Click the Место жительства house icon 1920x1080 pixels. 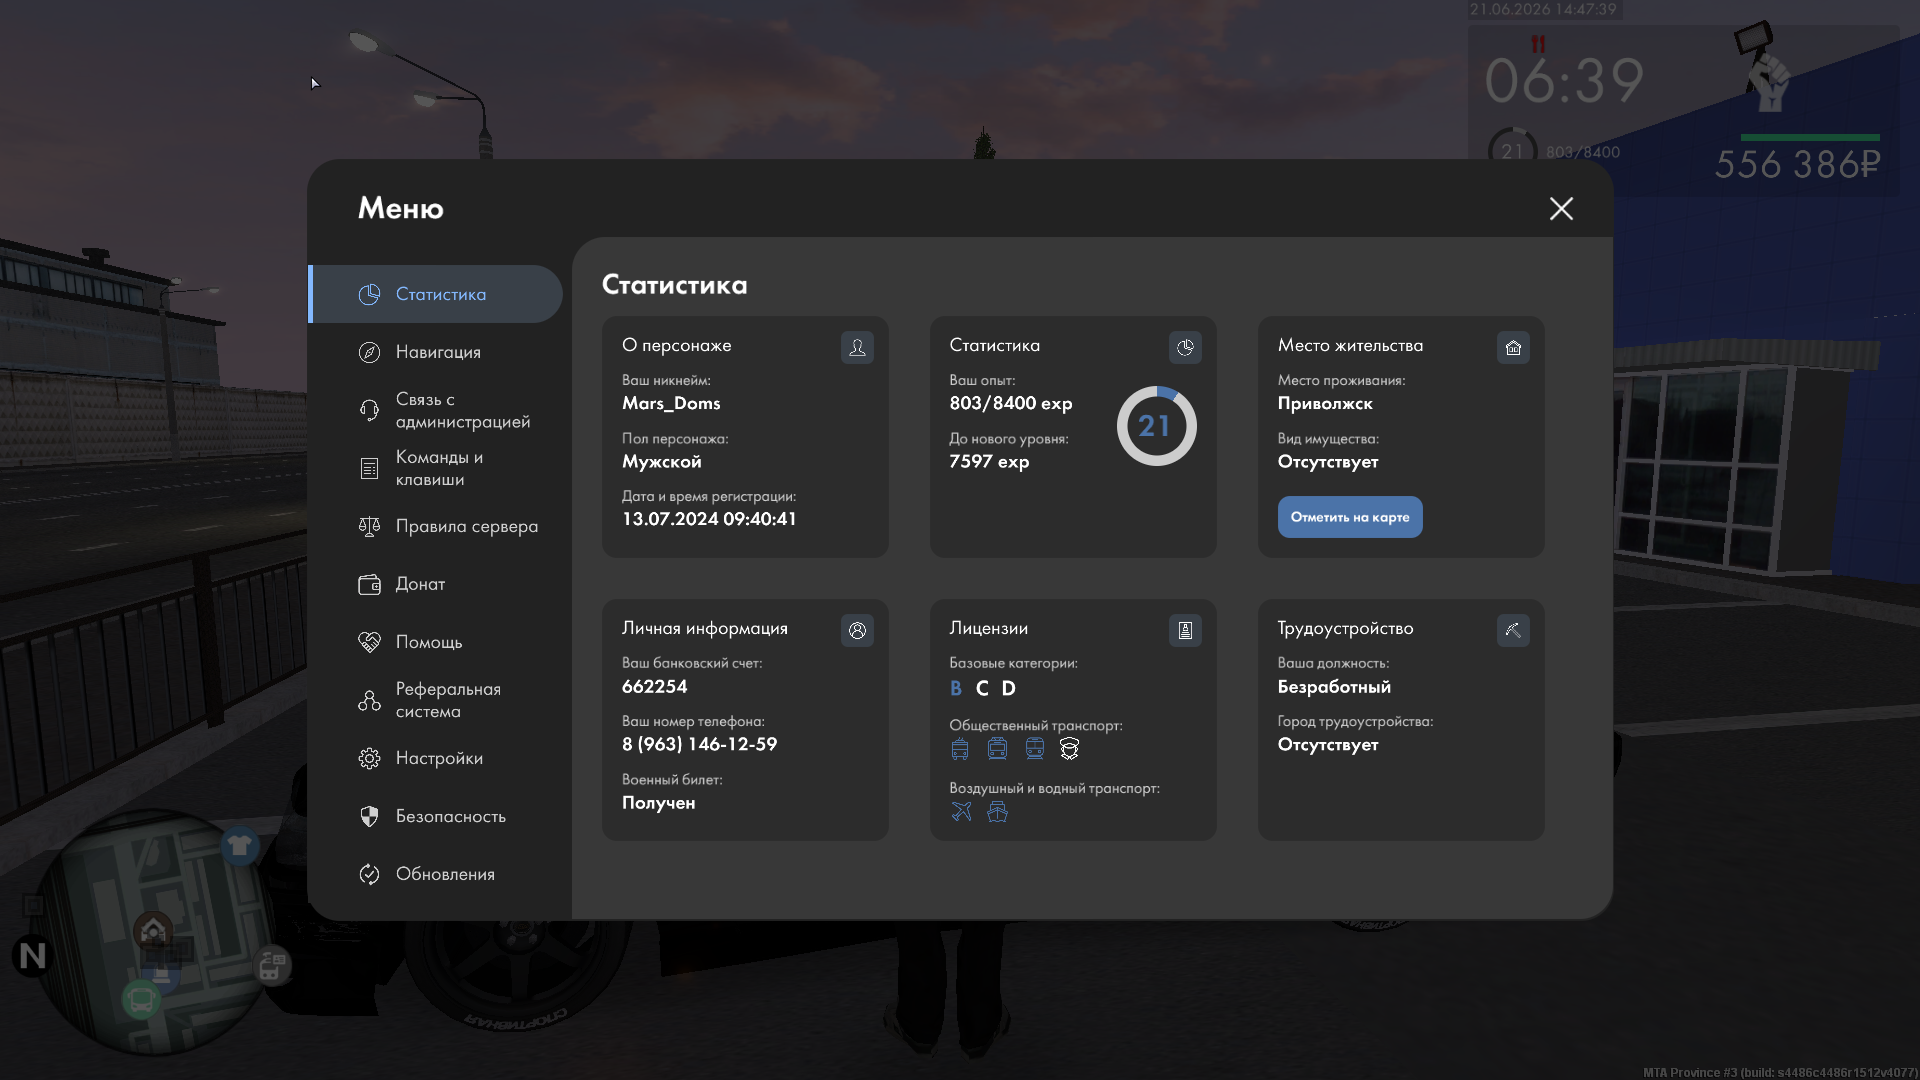pos(1513,347)
